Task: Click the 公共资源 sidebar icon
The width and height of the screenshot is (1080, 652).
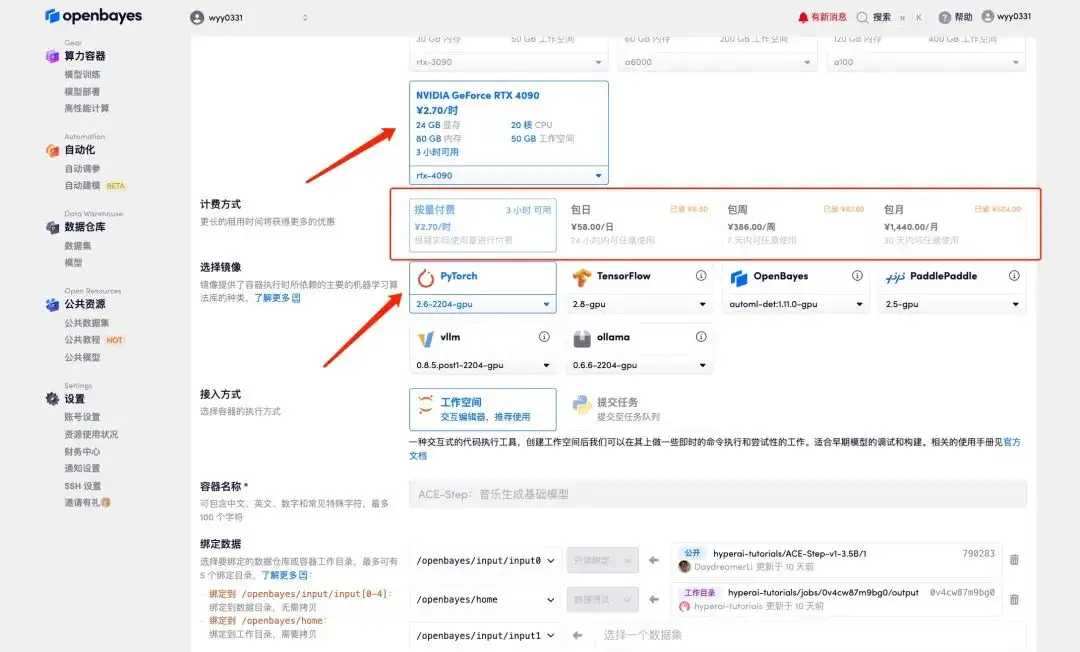Action: [x=52, y=304]
